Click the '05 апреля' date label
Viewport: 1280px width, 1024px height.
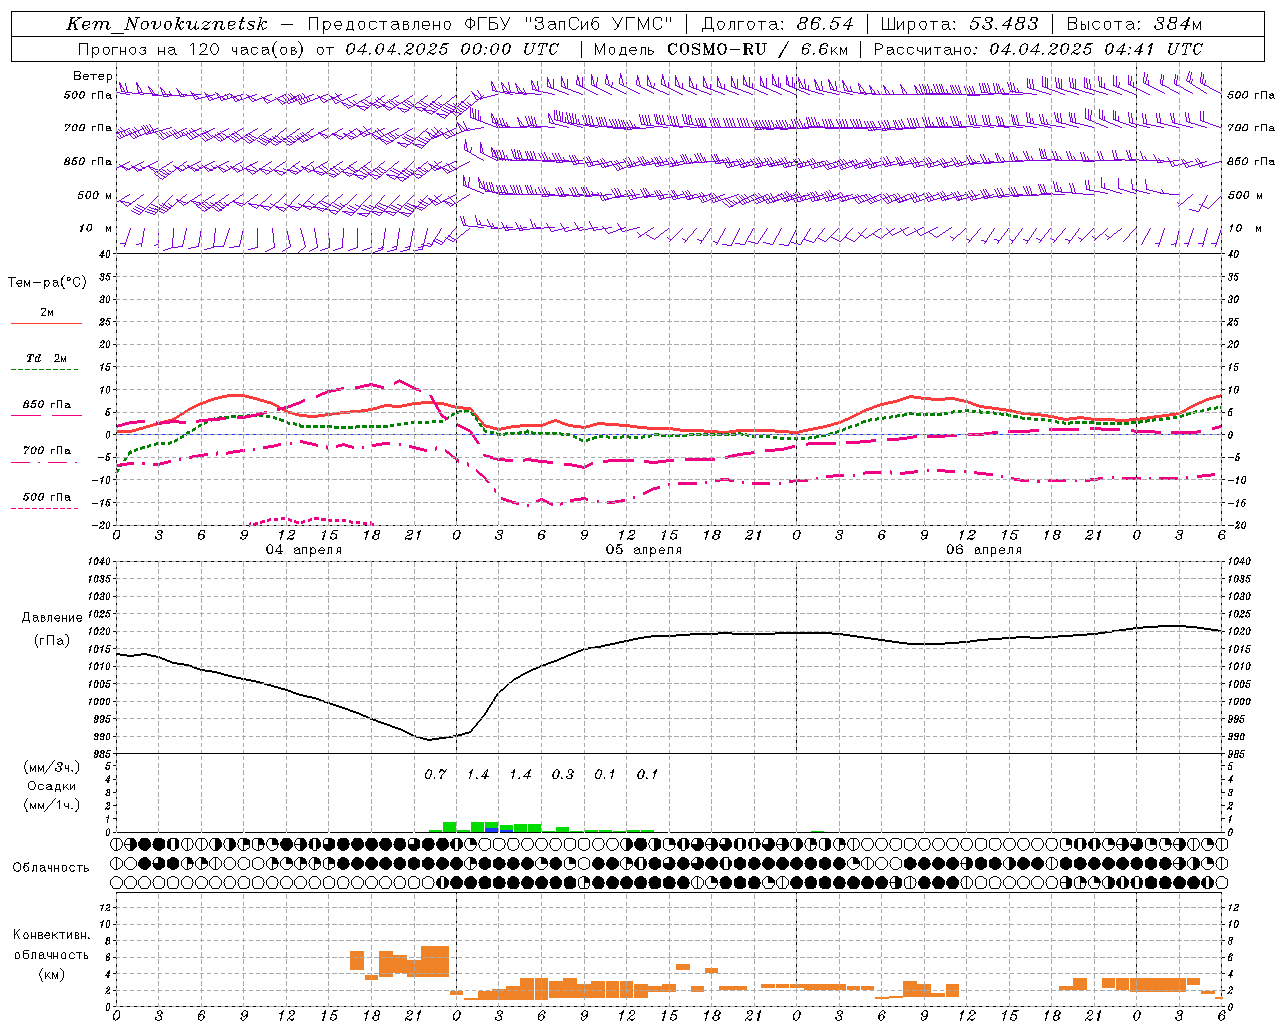click(x=644, y=550)
